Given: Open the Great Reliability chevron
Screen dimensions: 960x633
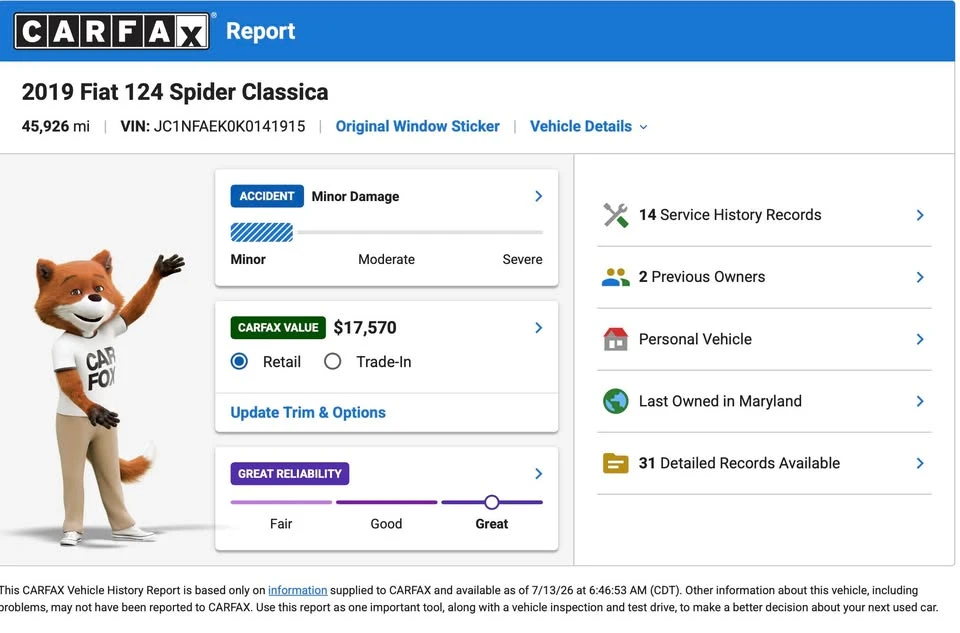Looking at the screenshot, I should coord(539,473).
